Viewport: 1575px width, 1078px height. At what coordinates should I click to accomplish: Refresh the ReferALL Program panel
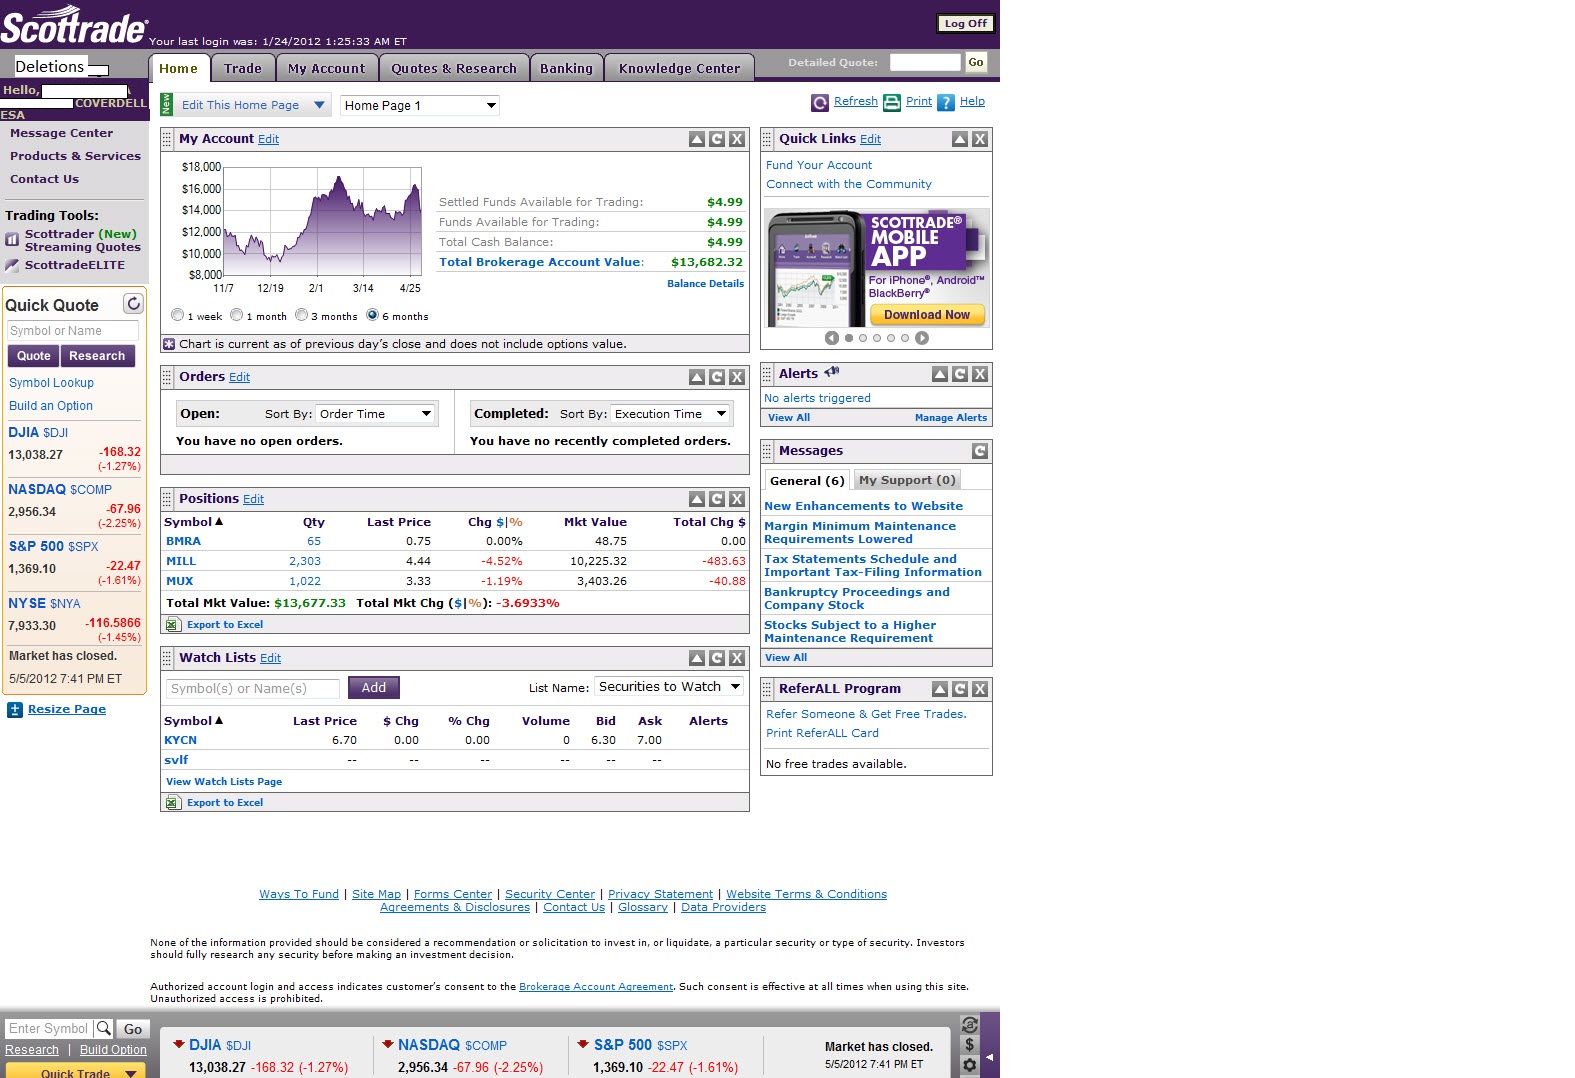click(x=960, y=689)
